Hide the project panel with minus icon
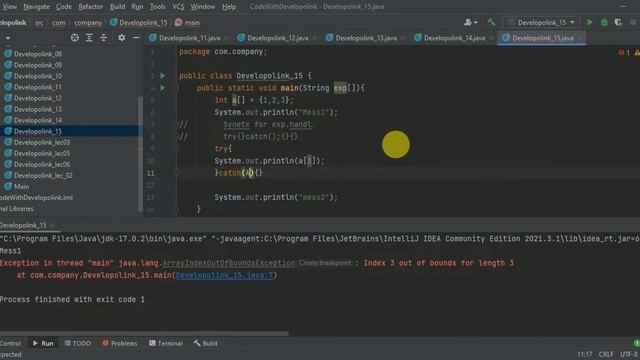Image resolution: width=640 pixels, height=360 pixels. pos(136,38)
